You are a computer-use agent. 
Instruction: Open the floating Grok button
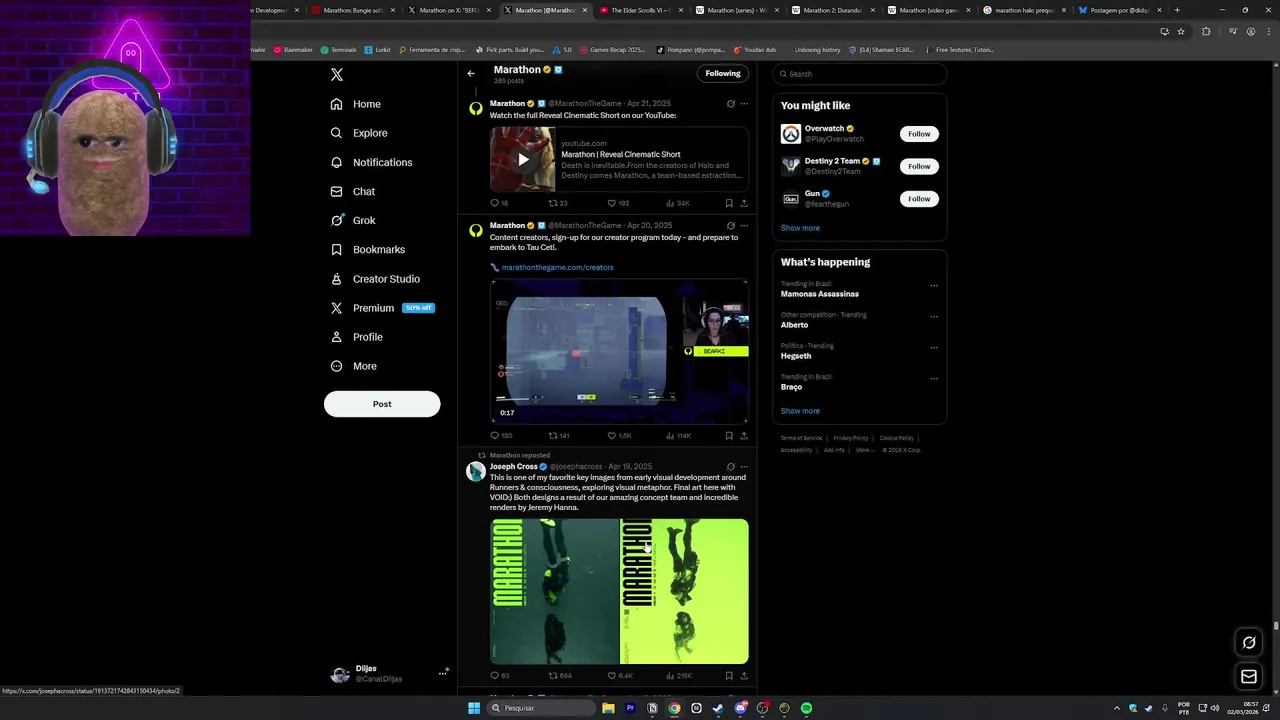point(1249,643)
